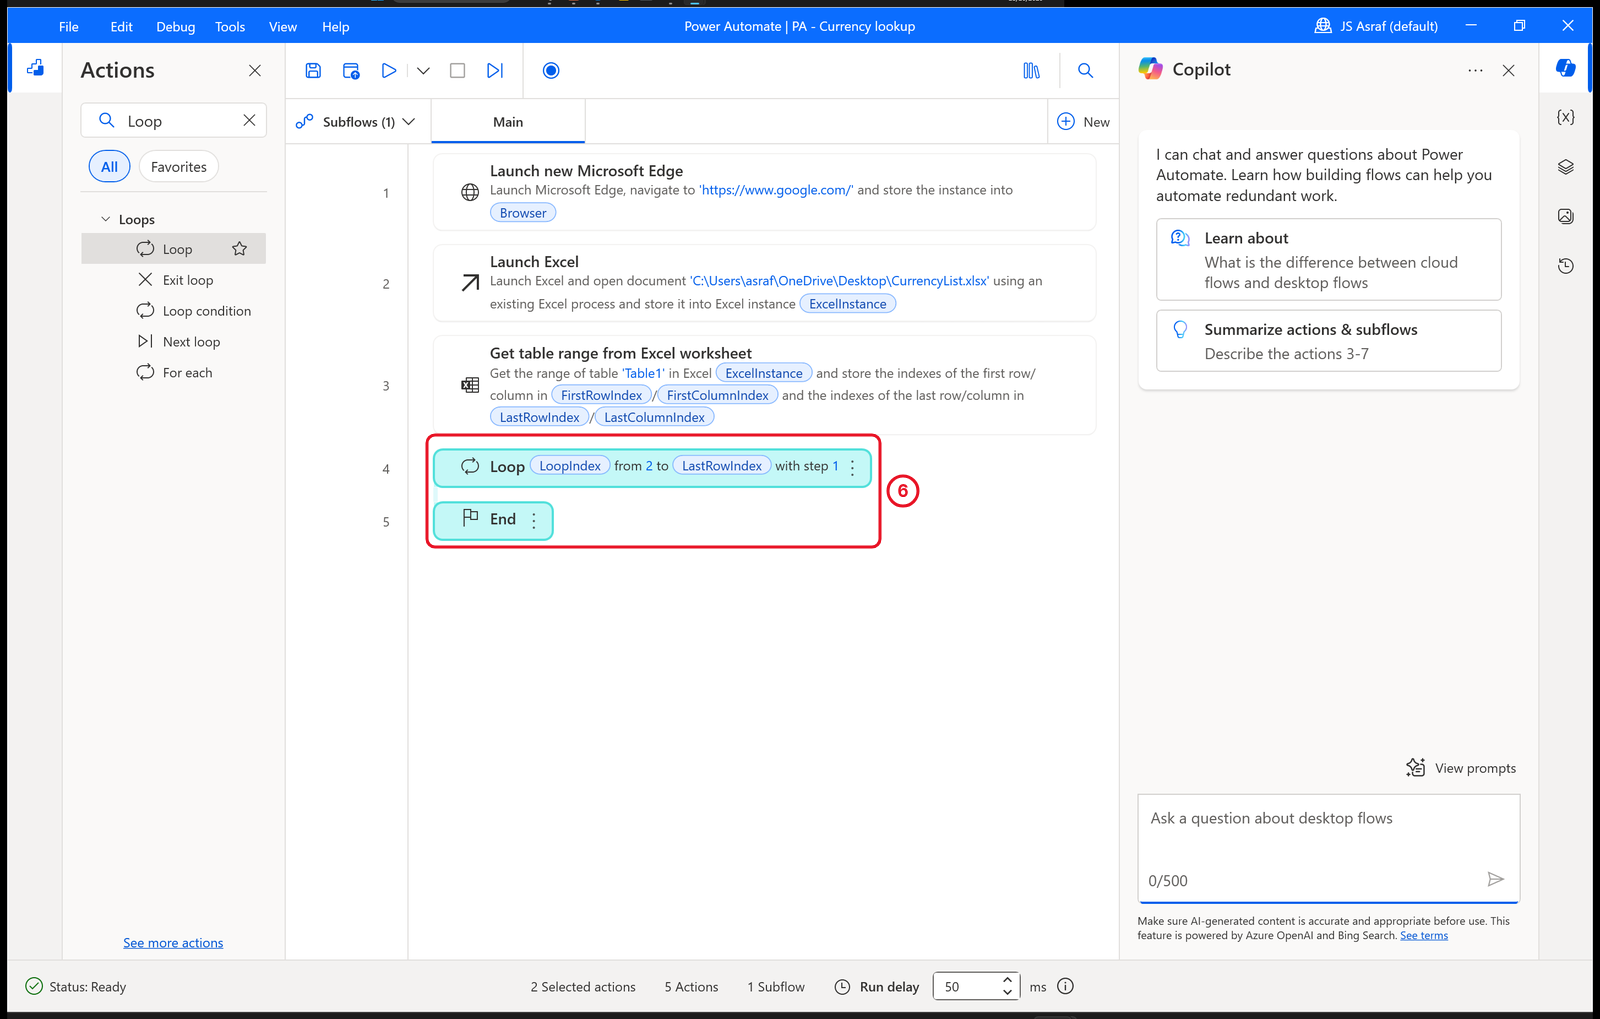Screen dimensions: 1600x1019
Task: Collapse the Loops group
Action: coord(106,219)
